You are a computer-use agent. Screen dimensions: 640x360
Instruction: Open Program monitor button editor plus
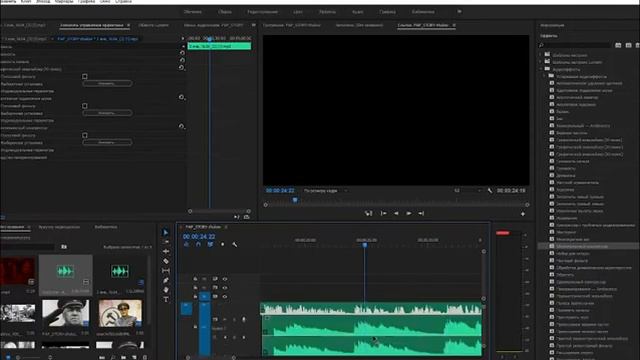click(523, 213)
